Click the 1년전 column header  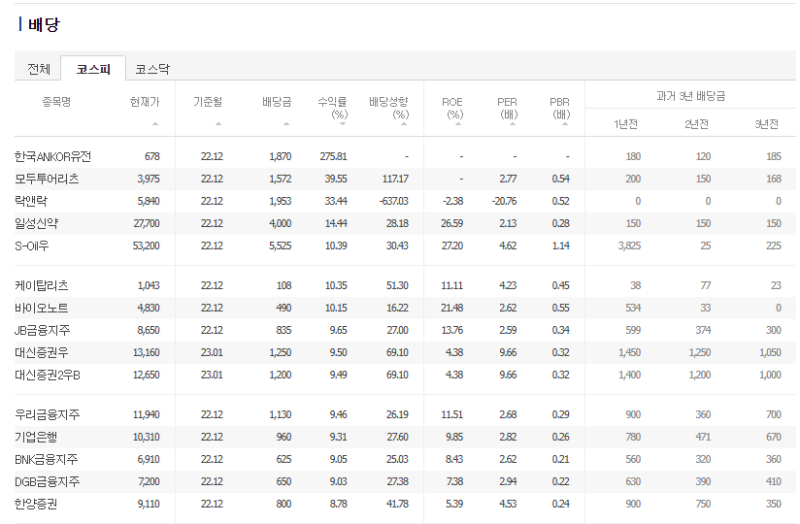pos(626,124)
